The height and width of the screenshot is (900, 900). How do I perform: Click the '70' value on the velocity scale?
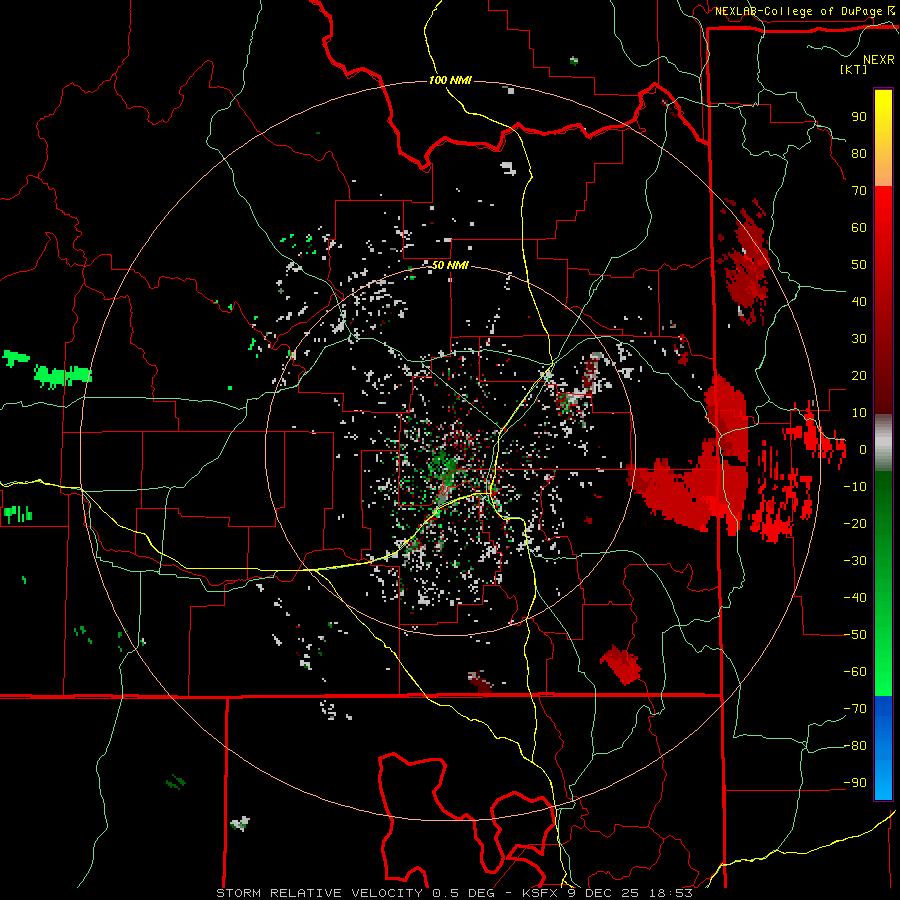[859, 191]
